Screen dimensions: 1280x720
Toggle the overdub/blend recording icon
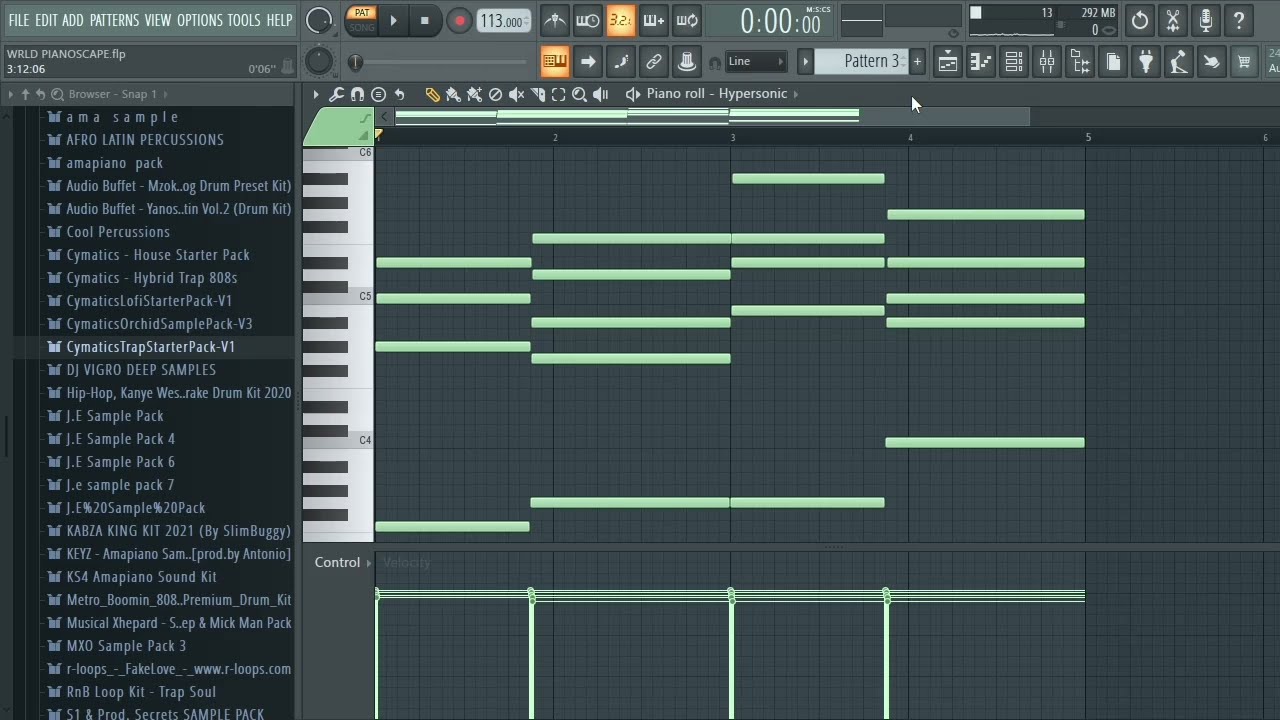point(653,20)
